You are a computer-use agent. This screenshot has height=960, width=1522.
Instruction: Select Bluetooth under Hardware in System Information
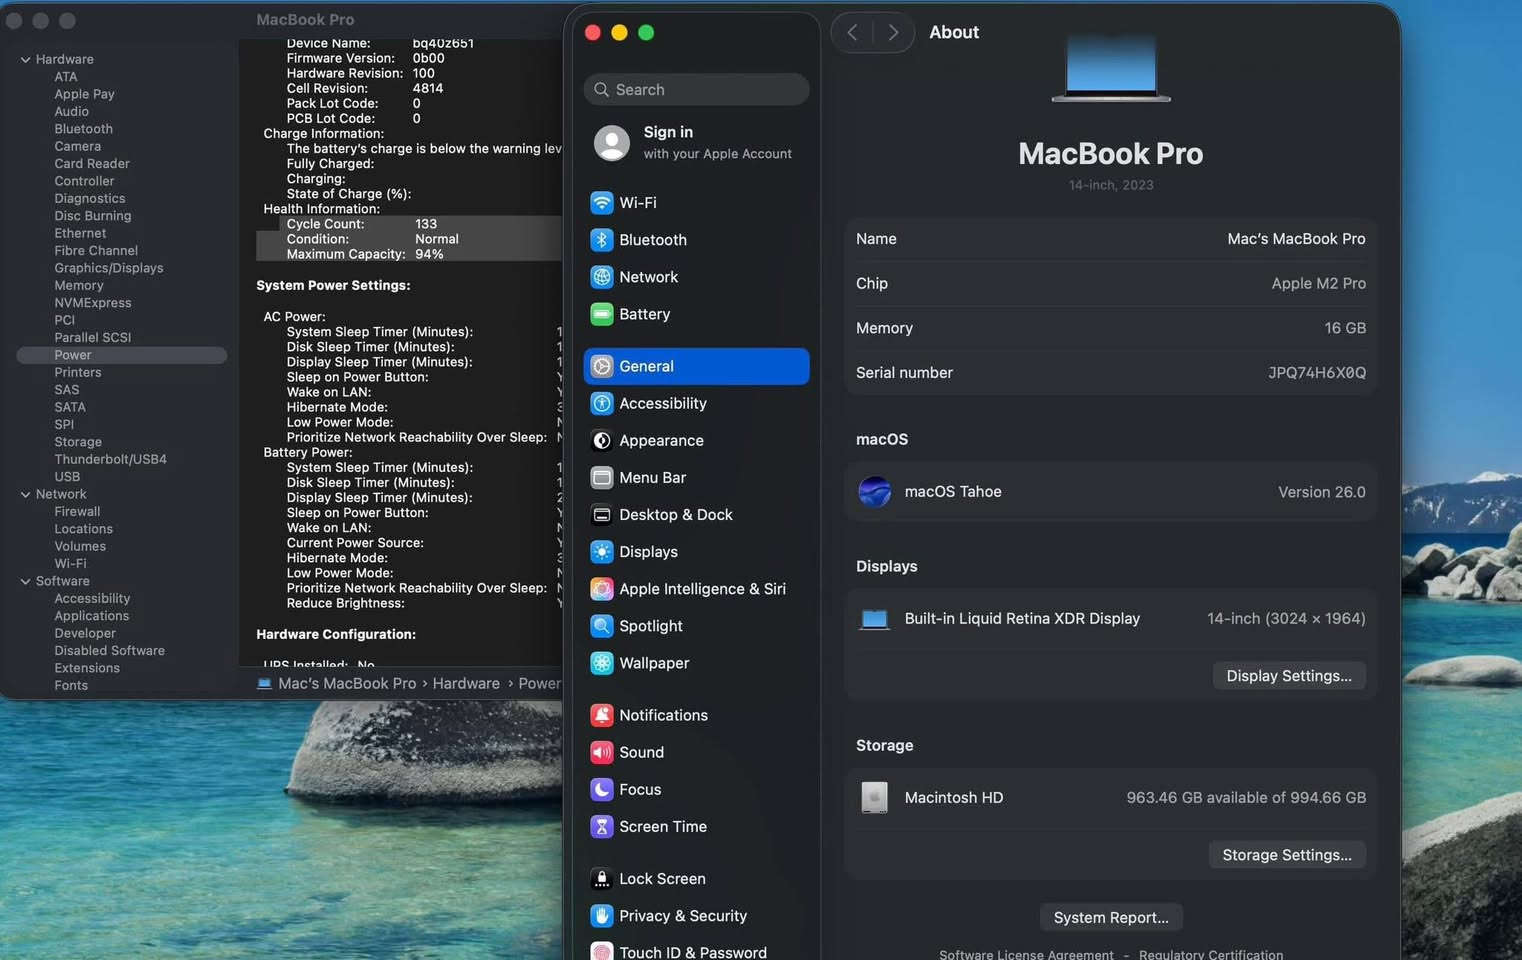click(x=83, y=129)
